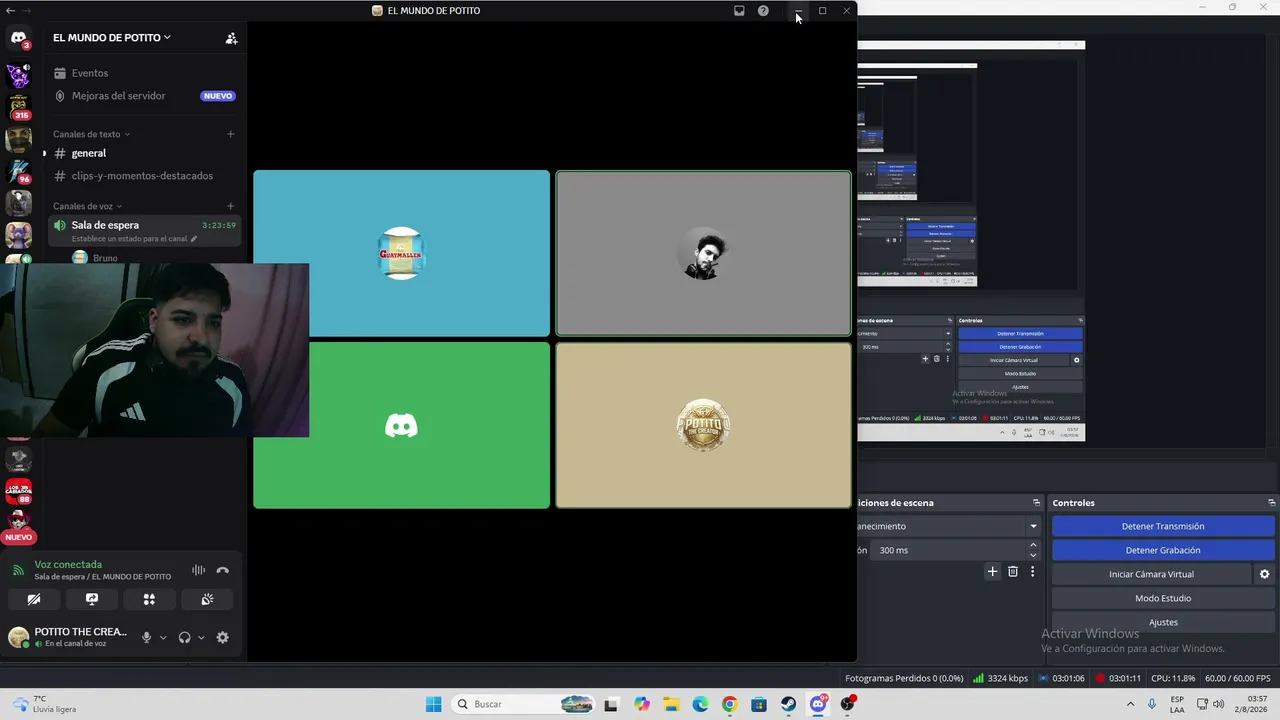Open POTITO THE CREATOR user profile panel
This screenshot has width=1280, height=720.
point(68,637)
